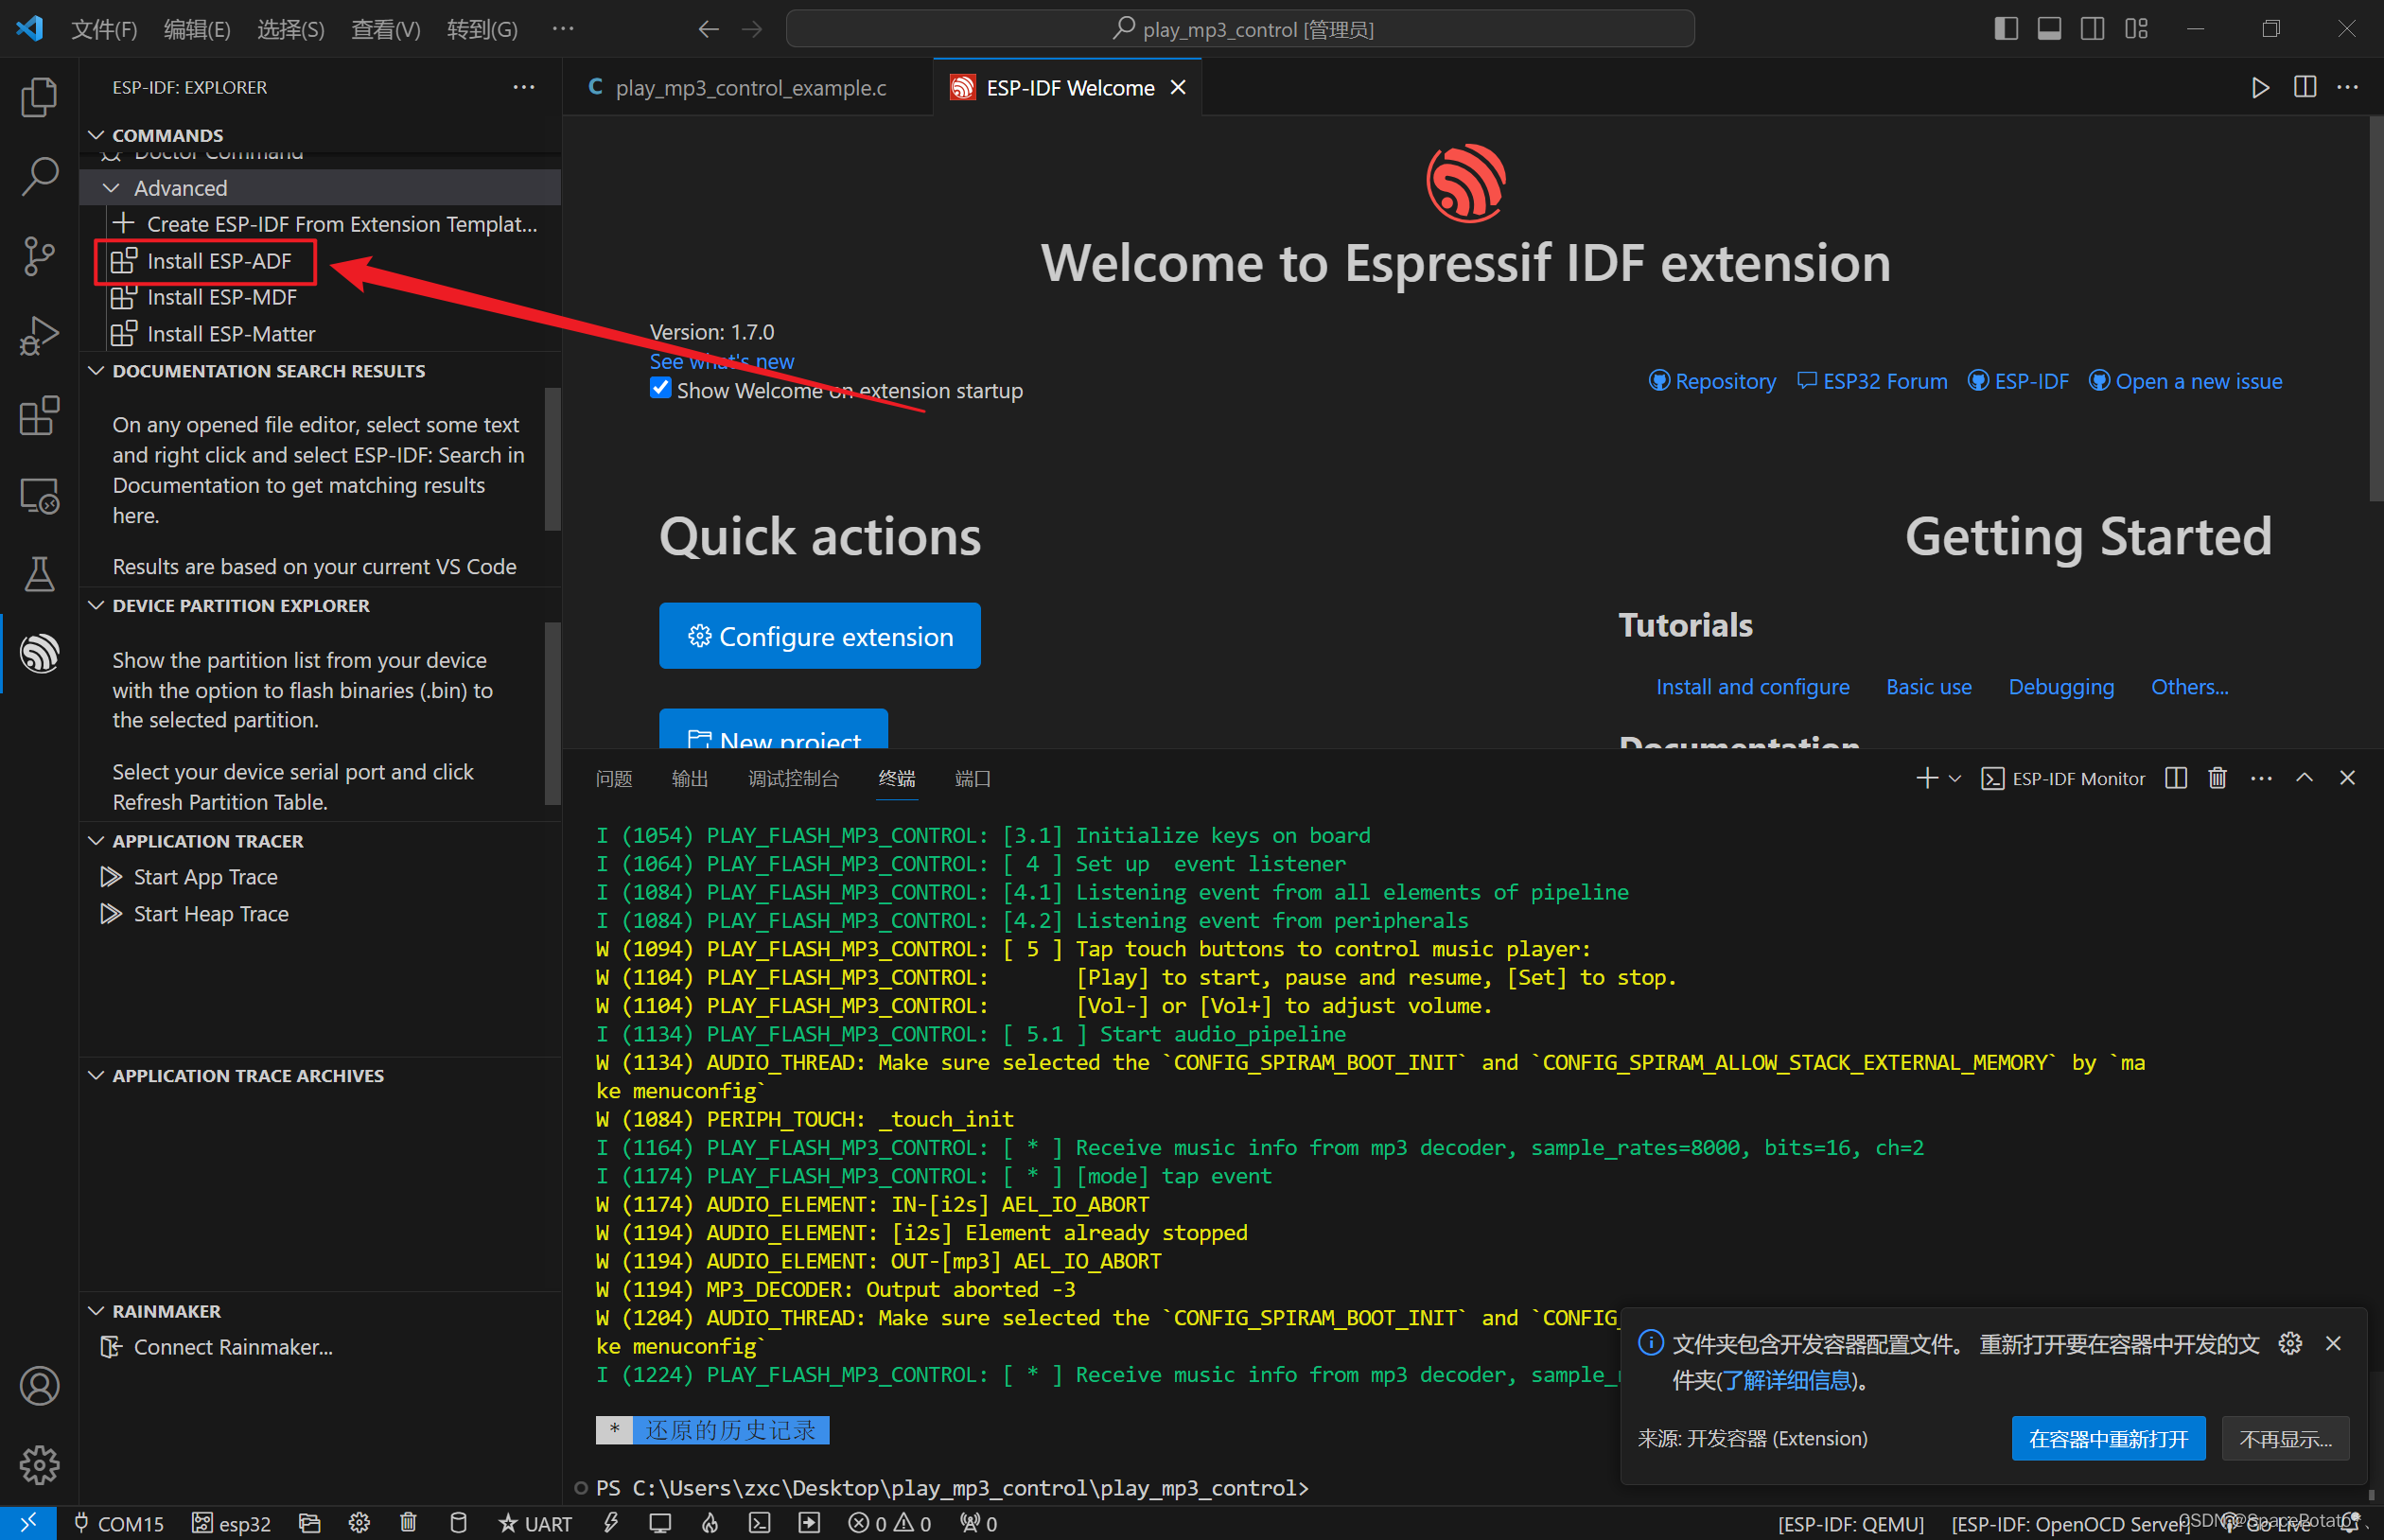This screenshot has height=1540, width=2384.
Task: Click the Configure extension button
Action: click(819, 636)
